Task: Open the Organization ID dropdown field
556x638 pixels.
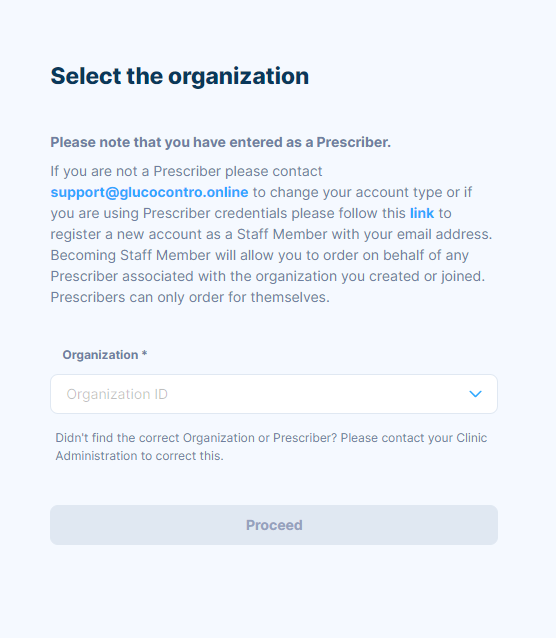Action: (274, 394)
